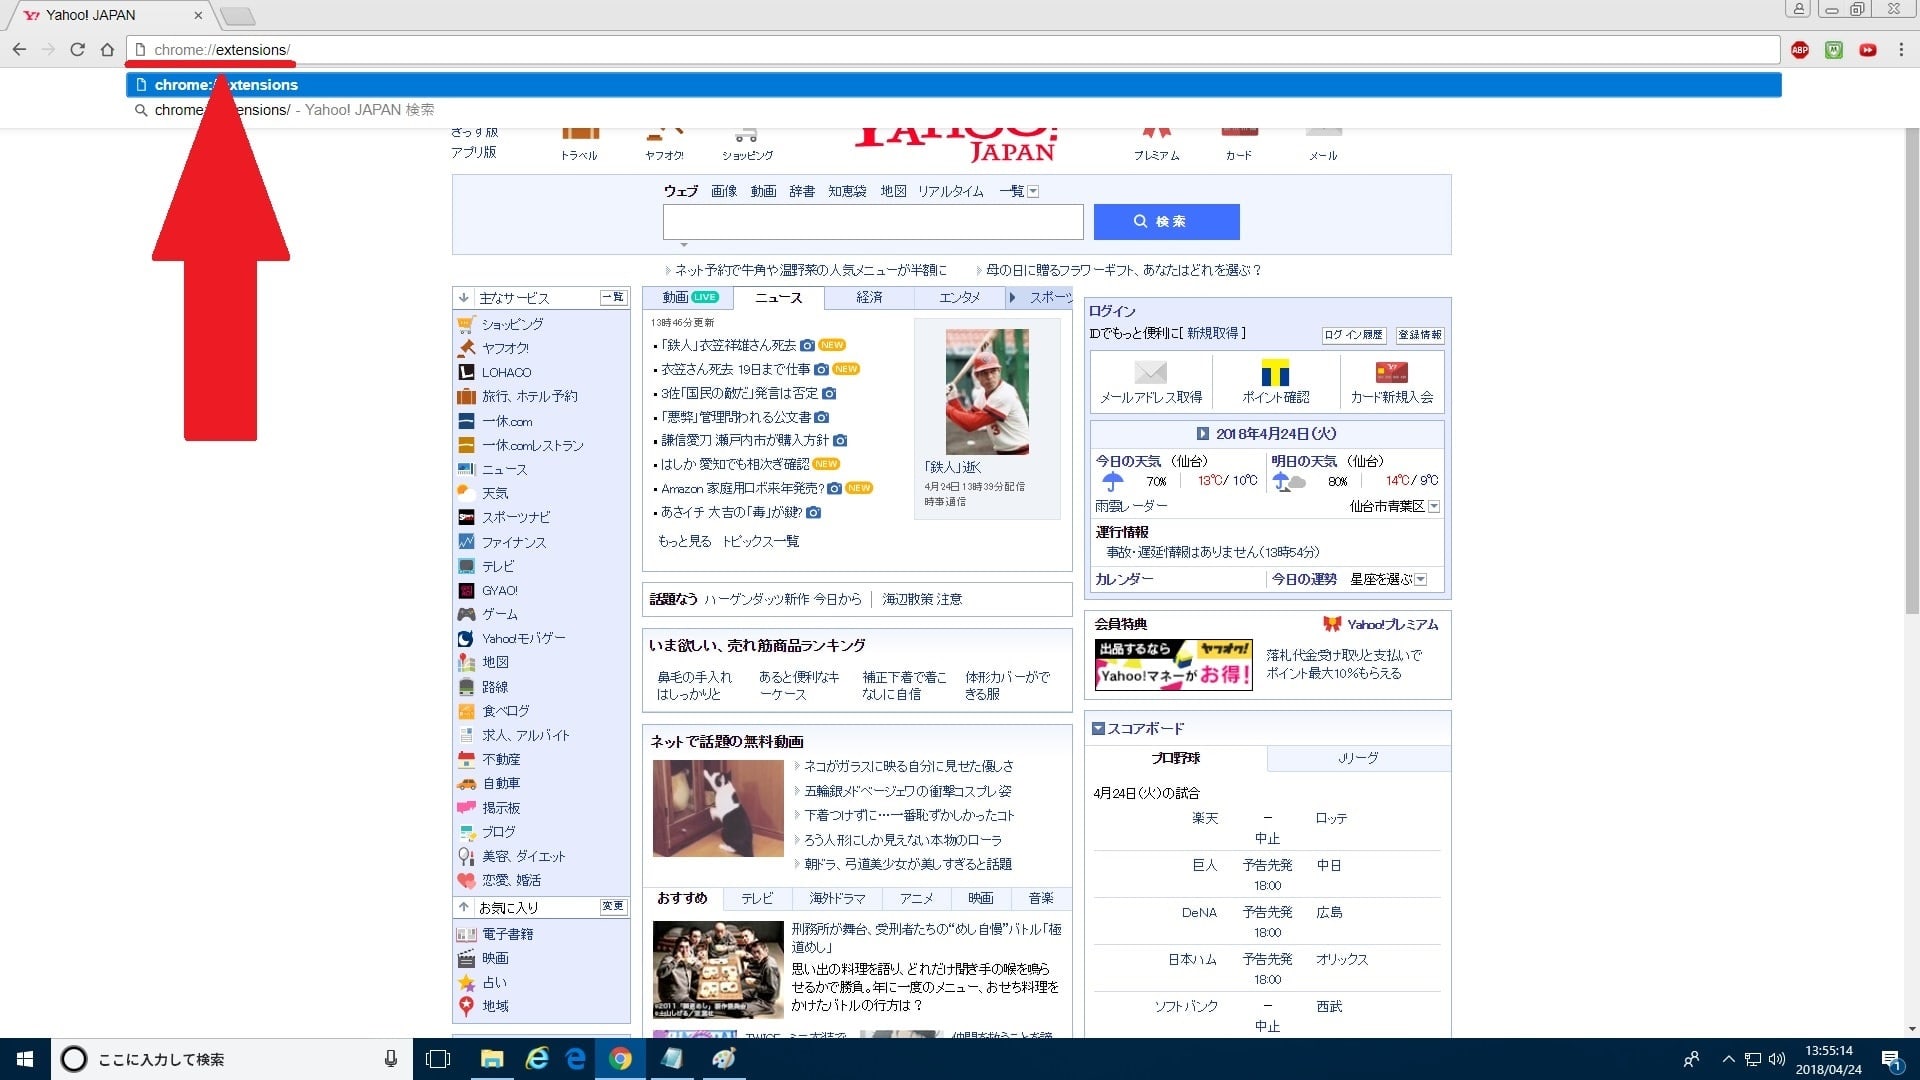Collapse 主なサービス section arrow
Image resolution: width=1920 pixels, height=1080 pixels.
tap(464, 297)
